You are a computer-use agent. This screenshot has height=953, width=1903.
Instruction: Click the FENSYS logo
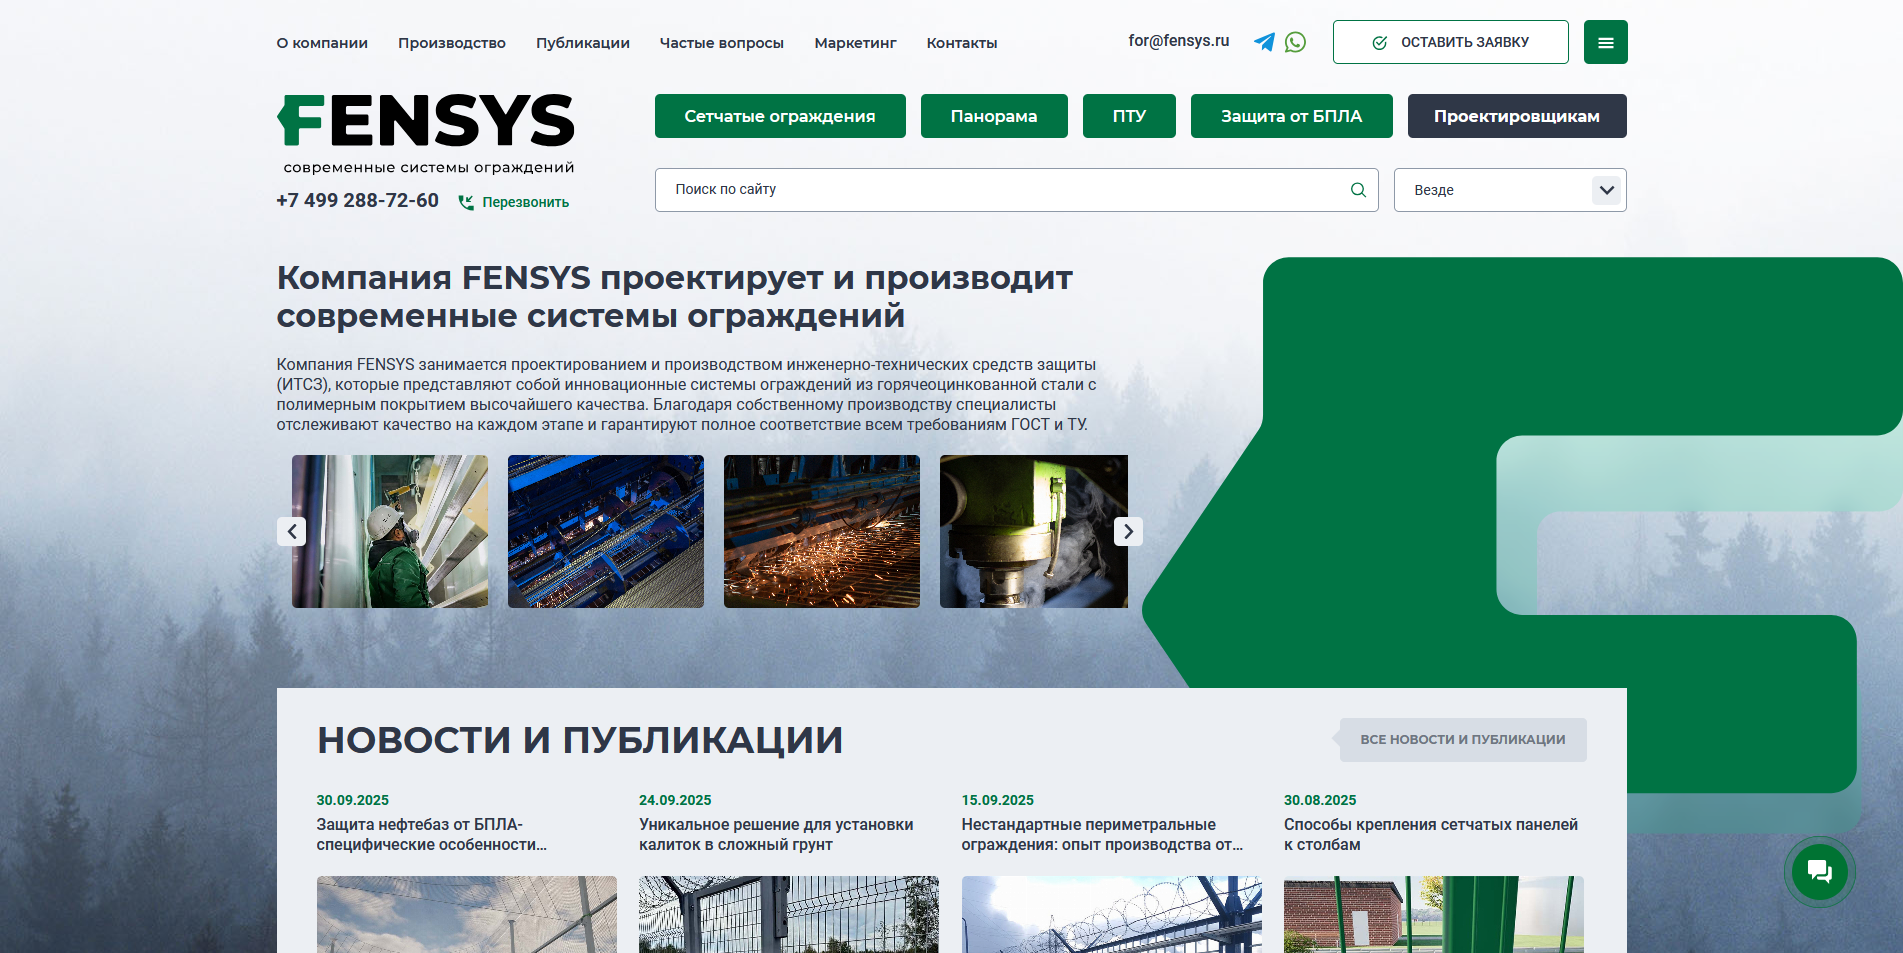[425, 120]
